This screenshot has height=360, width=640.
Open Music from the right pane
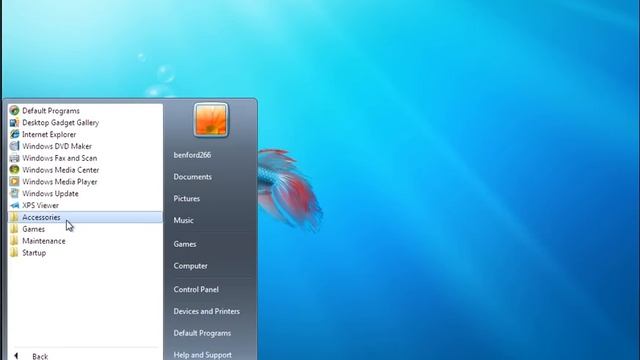click(x=183, y=220)
